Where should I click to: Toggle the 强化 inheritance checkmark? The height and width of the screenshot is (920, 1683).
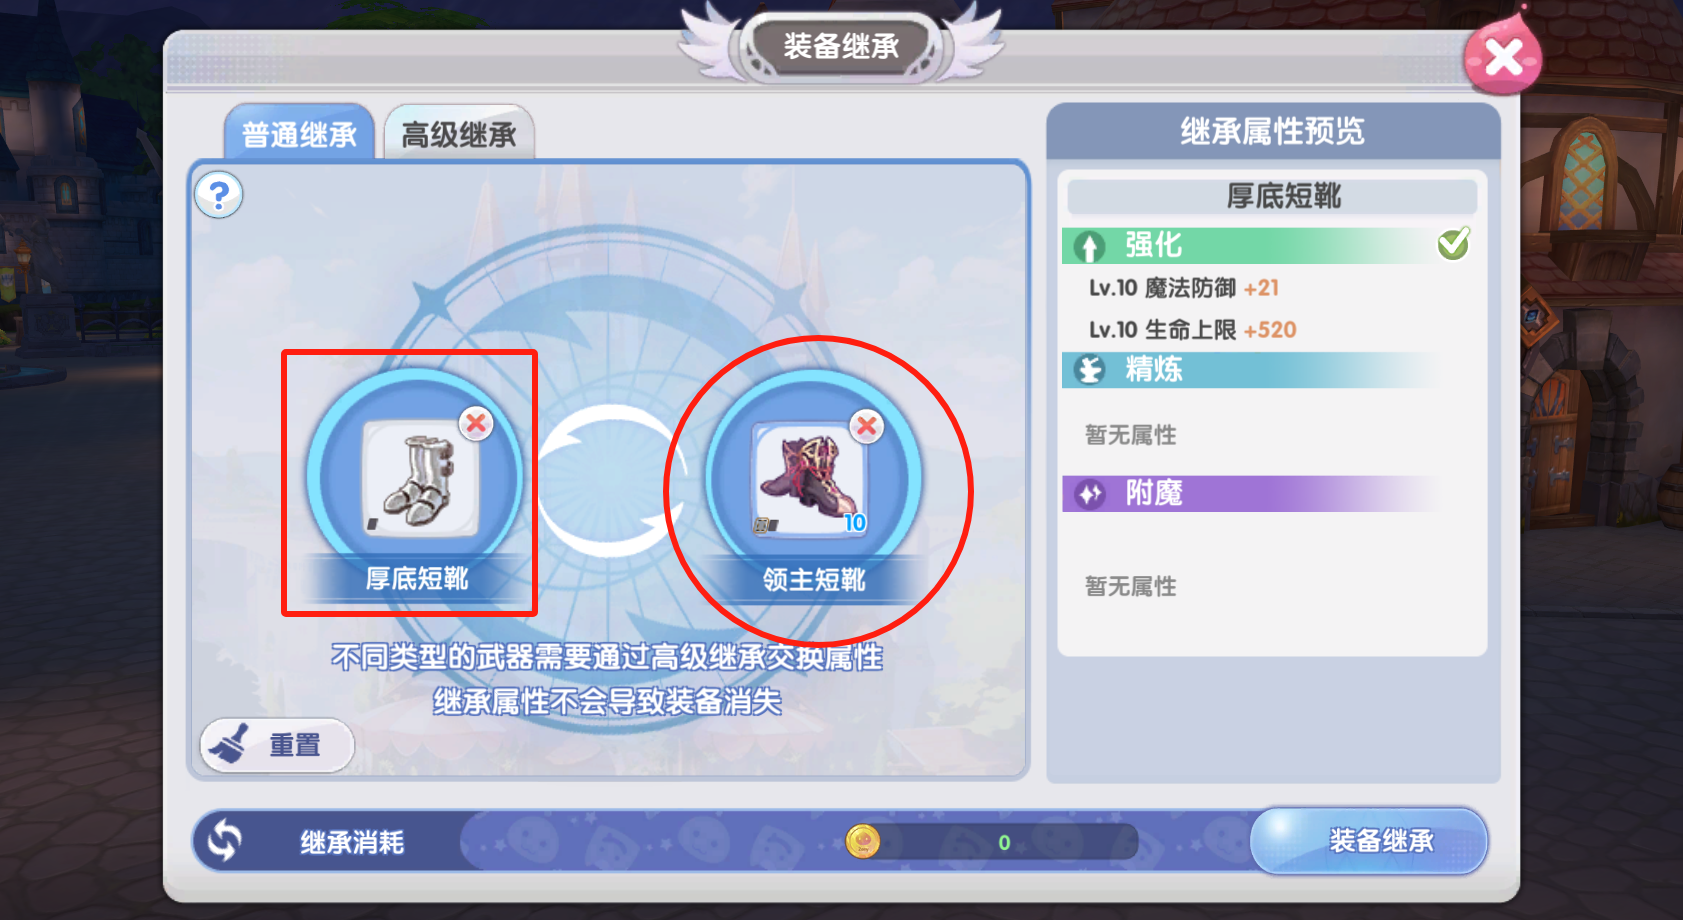[1454, 243]
